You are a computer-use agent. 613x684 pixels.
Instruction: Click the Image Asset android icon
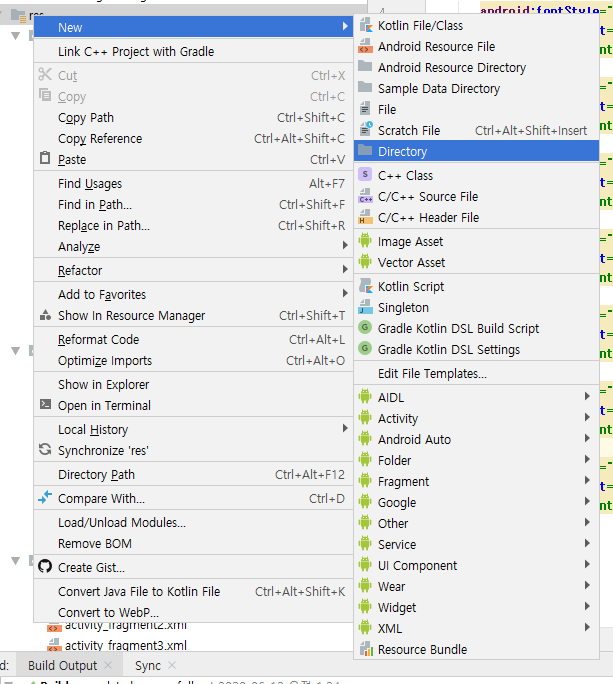coord(365,241)
